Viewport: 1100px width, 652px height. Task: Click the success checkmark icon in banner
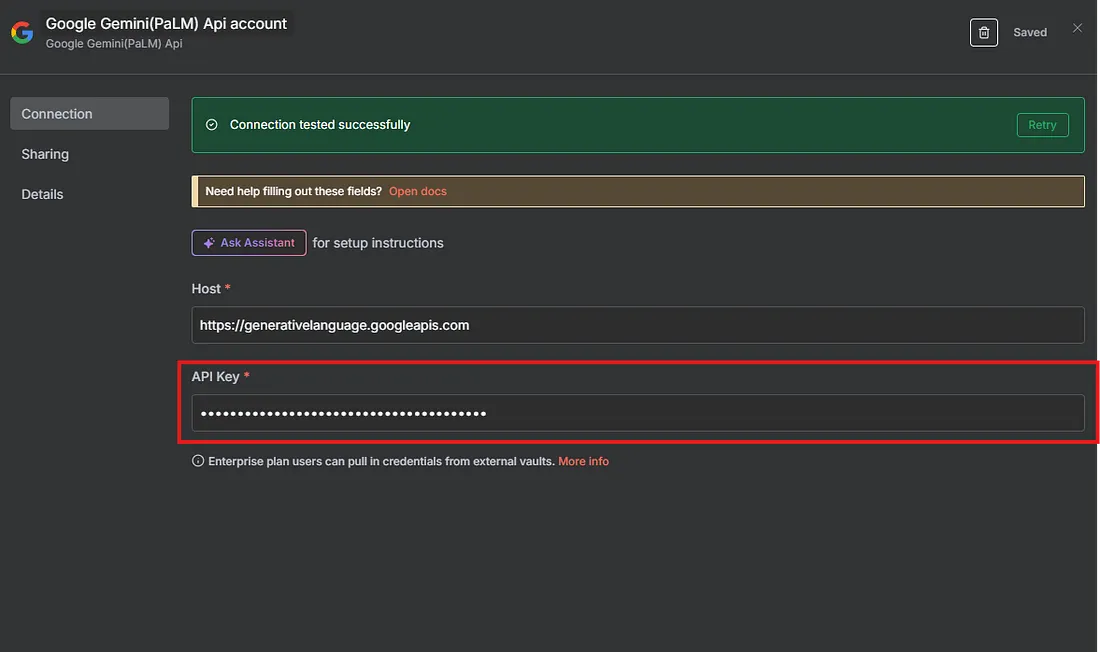[x=211, y=125]
